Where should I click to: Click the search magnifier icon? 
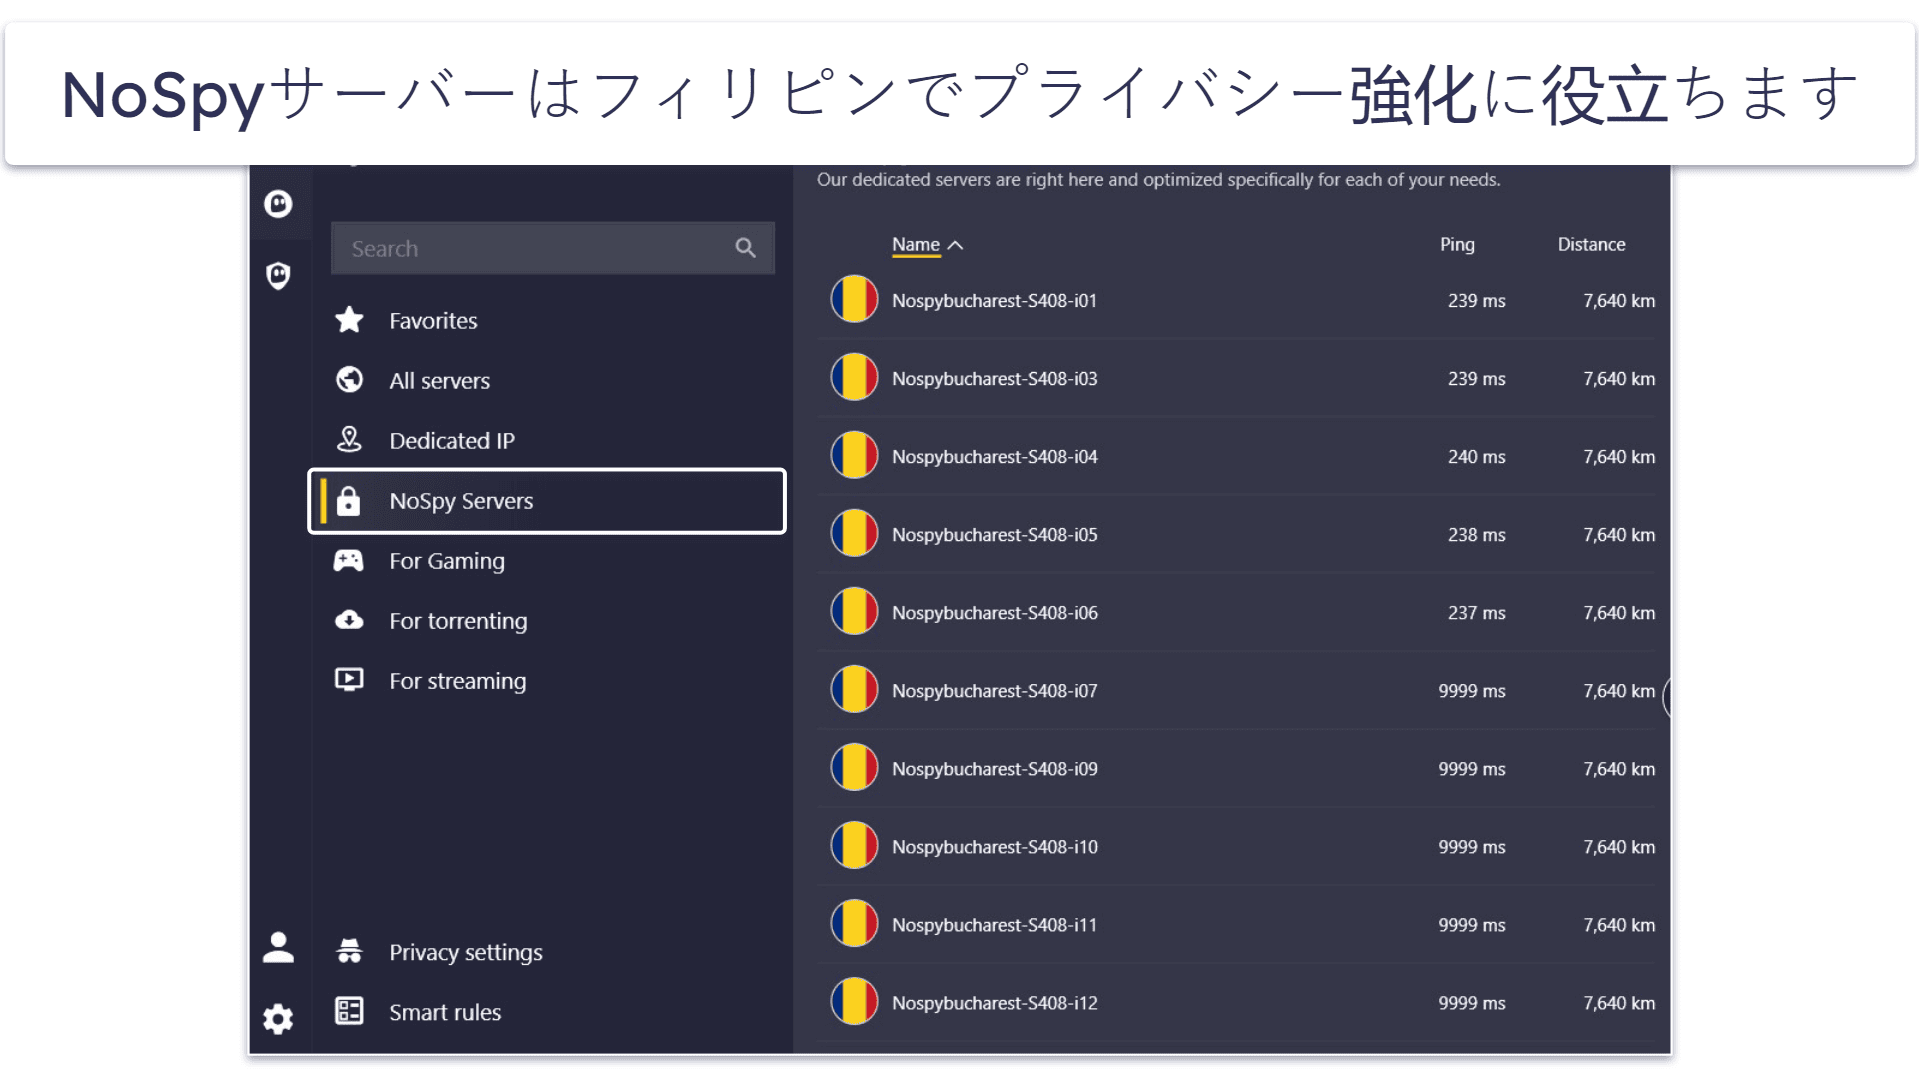tap(745, 248)
